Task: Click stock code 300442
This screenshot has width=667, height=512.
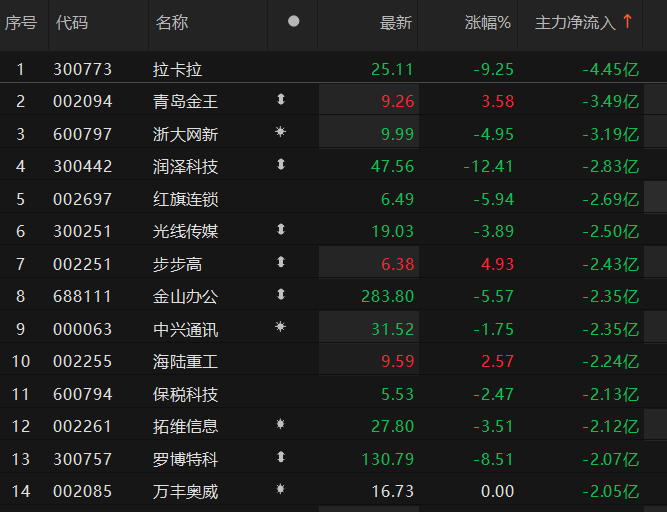Action: (x=83, y=167)
